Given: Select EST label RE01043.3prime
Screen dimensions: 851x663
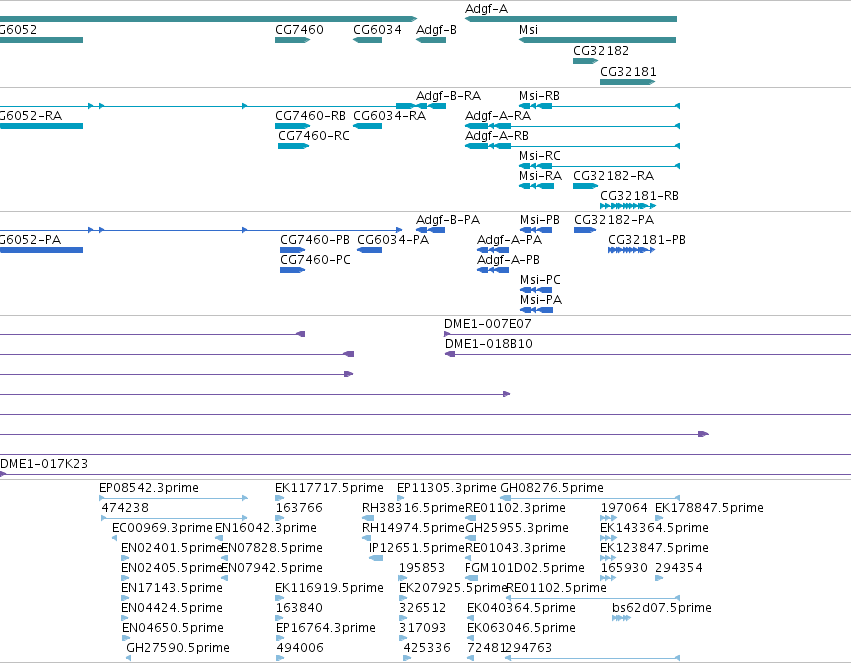Looking at the screenshot, I should [x=515, y=549].
